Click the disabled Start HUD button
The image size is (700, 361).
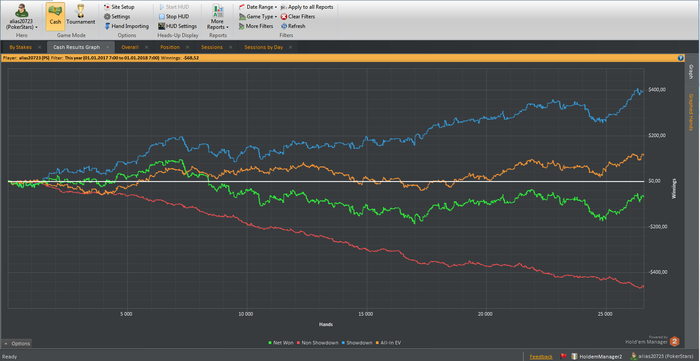pos(175,7)
